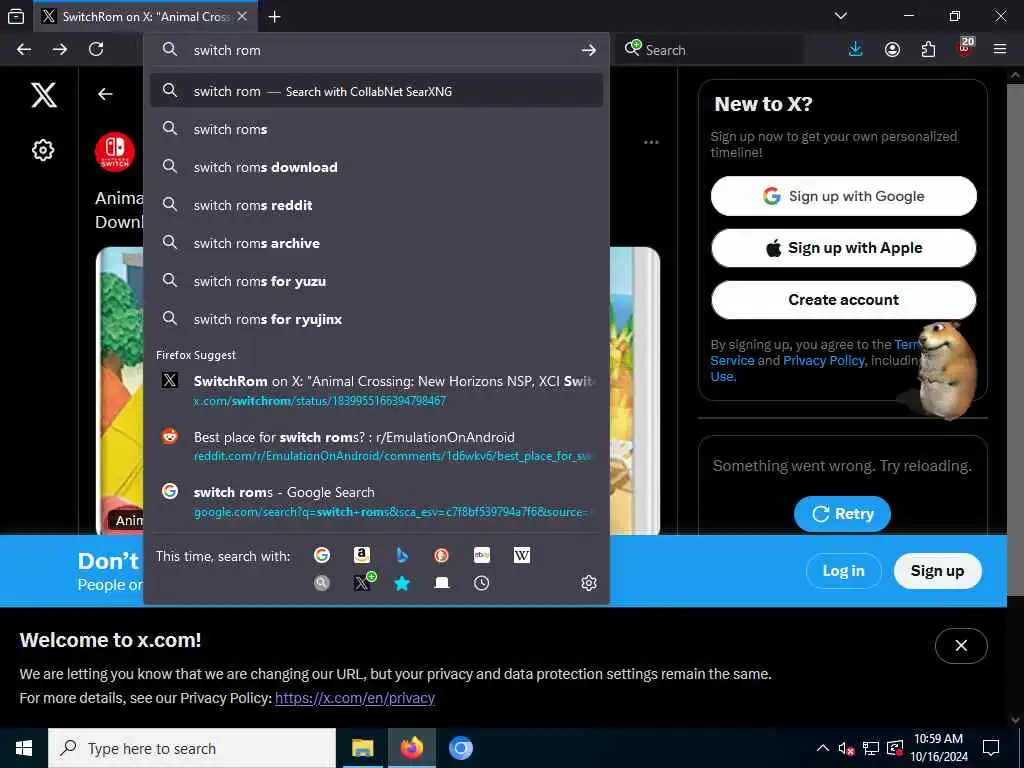Click the Log in button
1024x768 pixels.
[843, 571]
